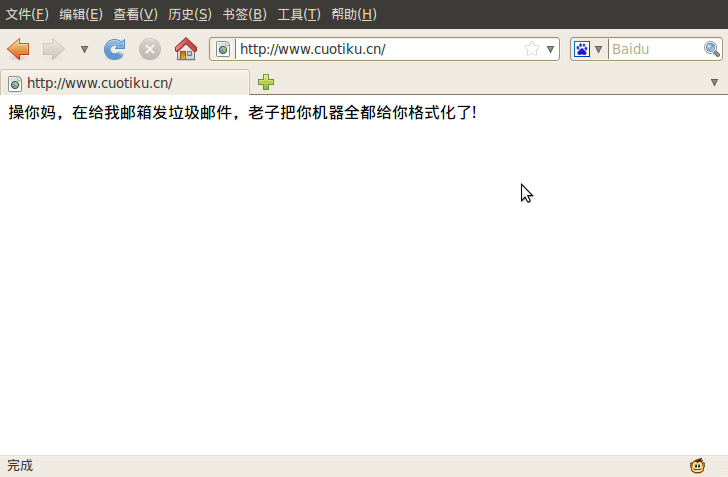Select the http://www.cuotiku.cn/ tab

pos(125,83)
